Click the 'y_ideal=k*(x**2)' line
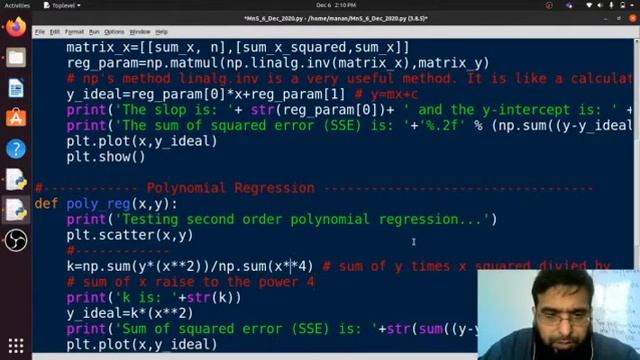Viewport: 640px width, 360px height. coord(130,313)
